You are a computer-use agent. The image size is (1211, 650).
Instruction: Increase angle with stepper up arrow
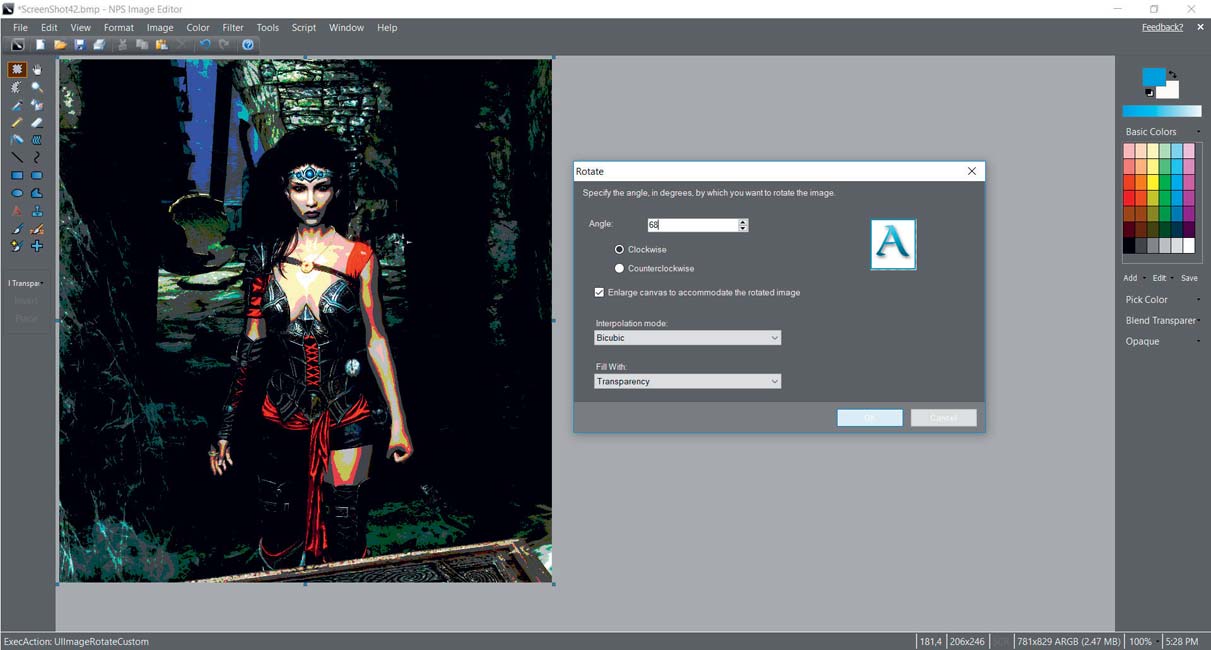[x=743, y=222]
